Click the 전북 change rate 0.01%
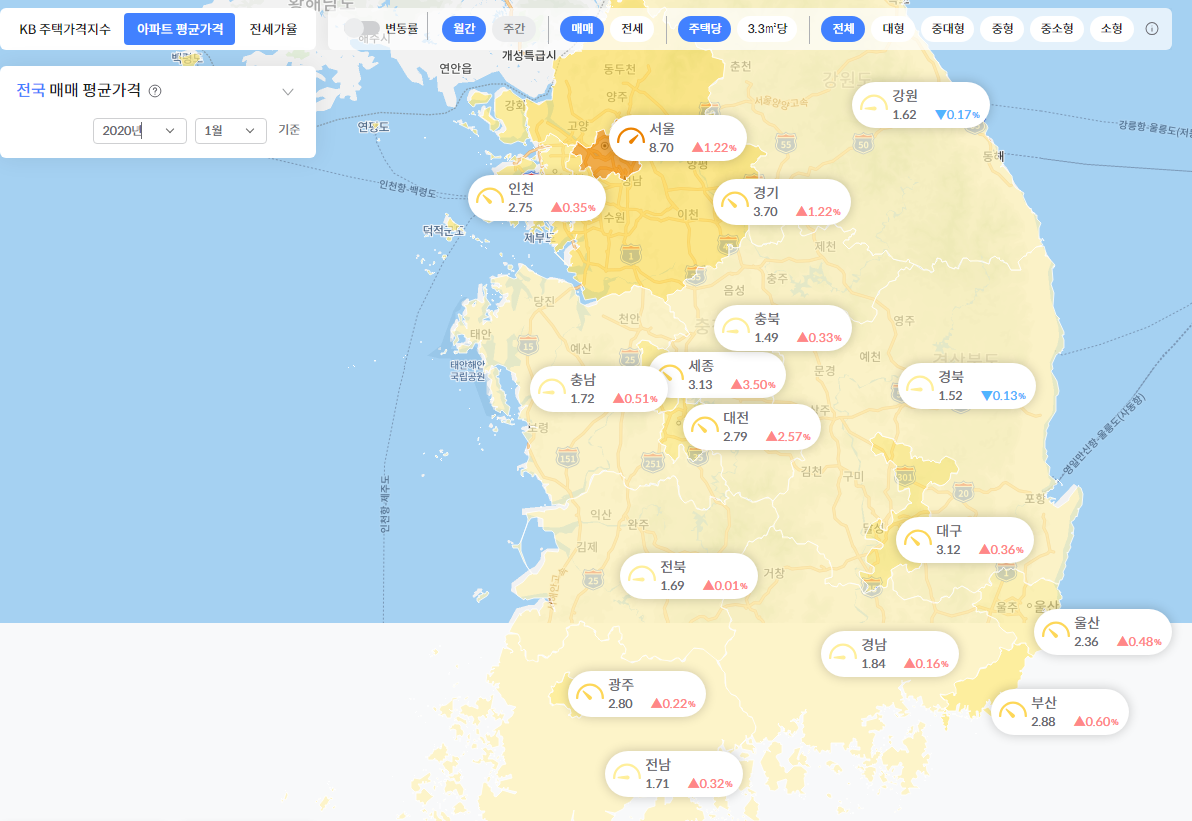The image size is (1192, 821). (x=725, y=585)
